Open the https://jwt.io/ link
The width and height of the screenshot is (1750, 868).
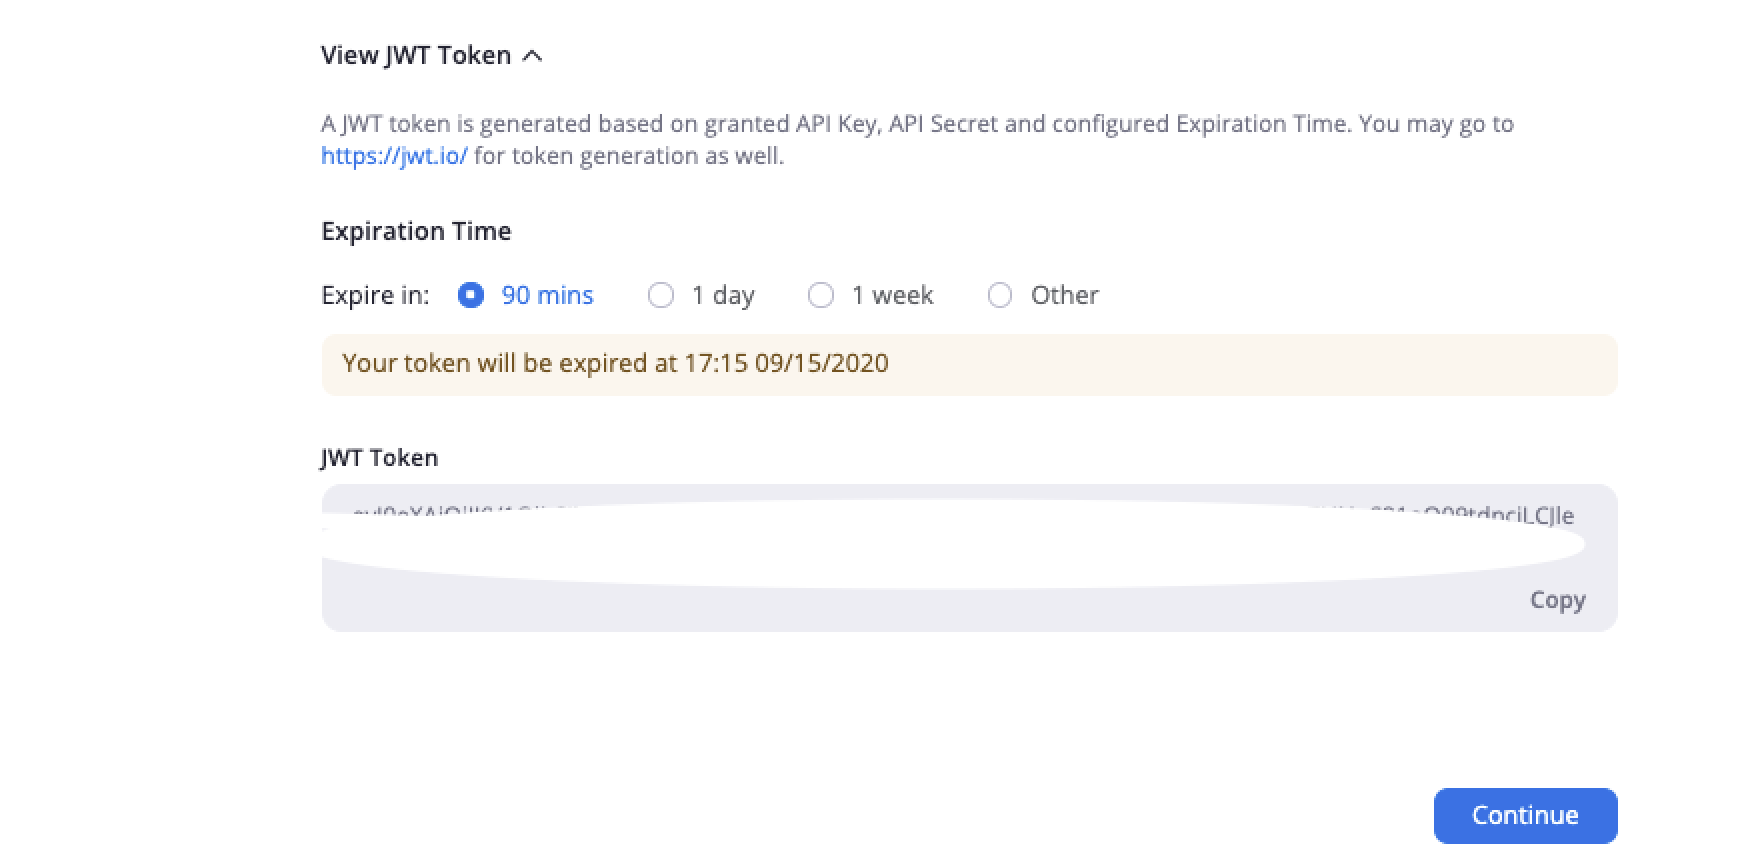(394, 156)
